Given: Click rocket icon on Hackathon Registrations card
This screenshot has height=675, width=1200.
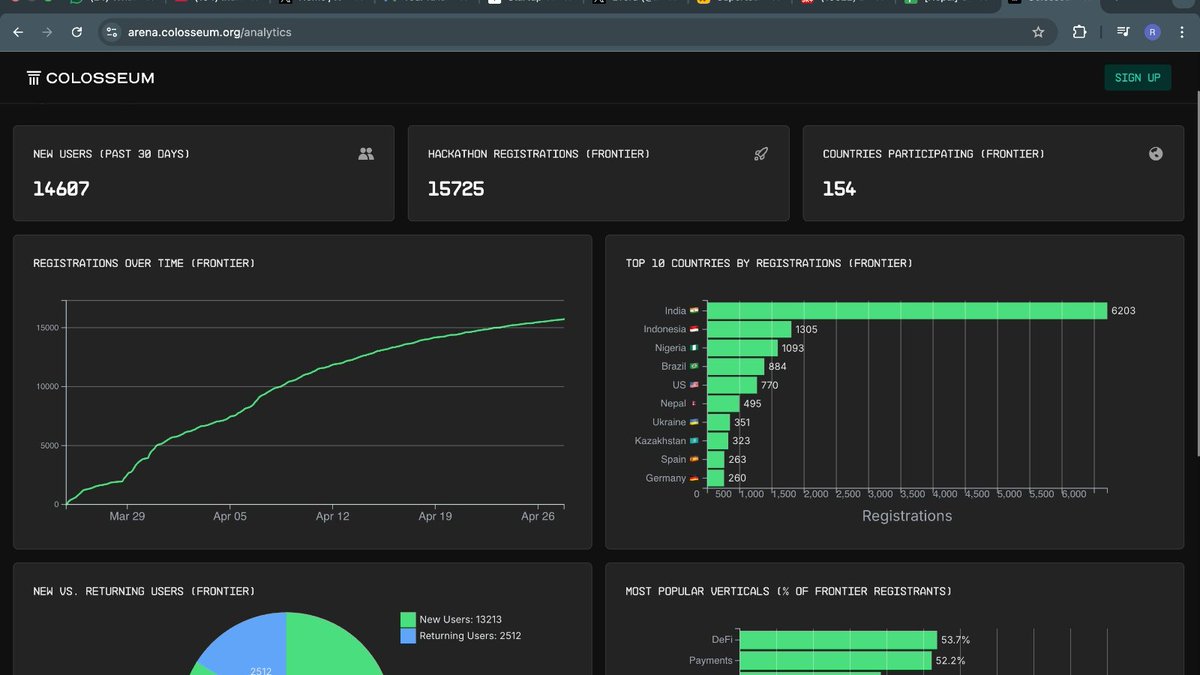Looking at the screenshot, I should coord(761,154).
